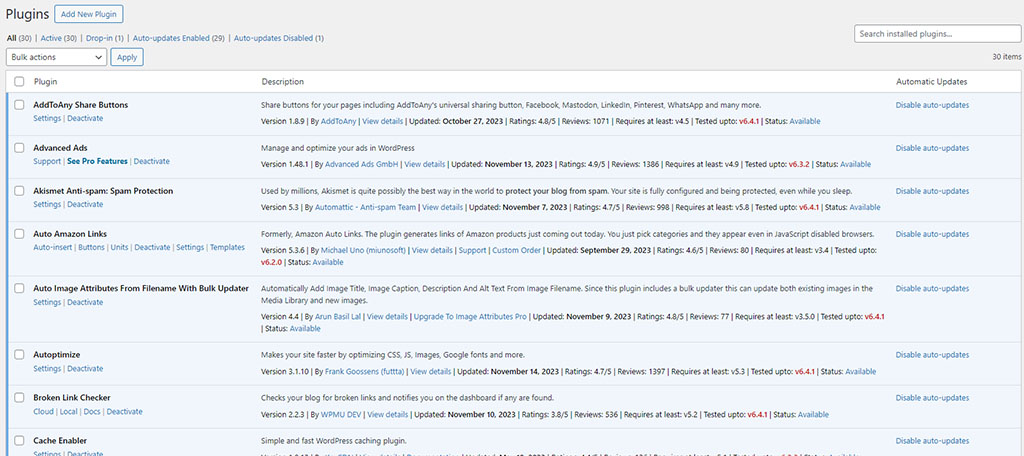Open Units link for Auto Amazon Links
Viewport: 1024px width, 456px height.
click(120, 248)
